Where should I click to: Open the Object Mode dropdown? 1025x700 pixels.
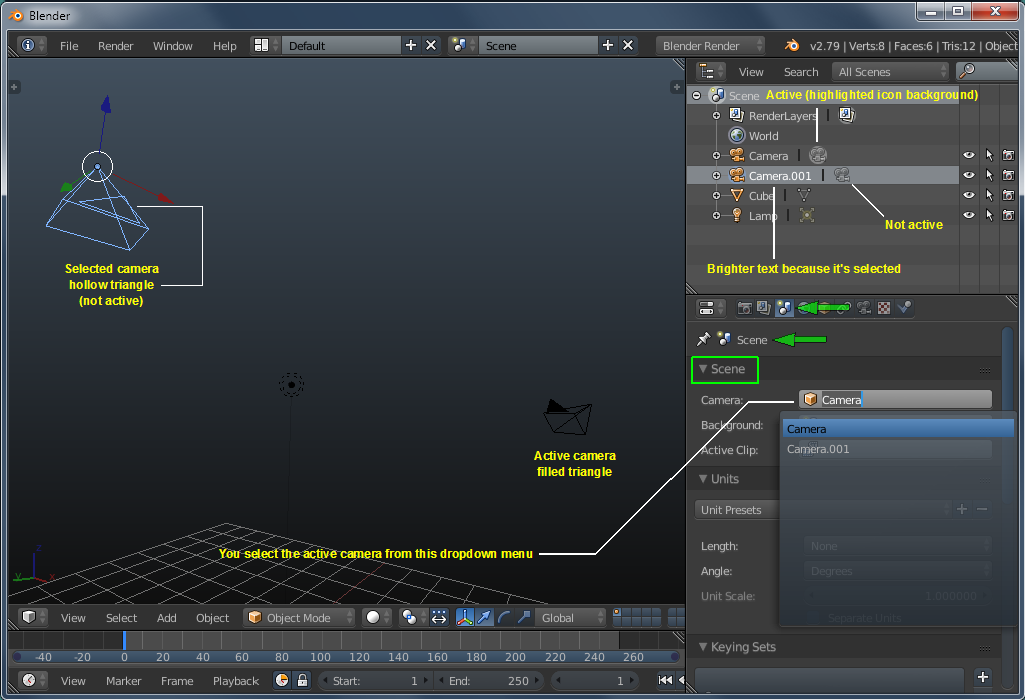(x=299, y=617)
